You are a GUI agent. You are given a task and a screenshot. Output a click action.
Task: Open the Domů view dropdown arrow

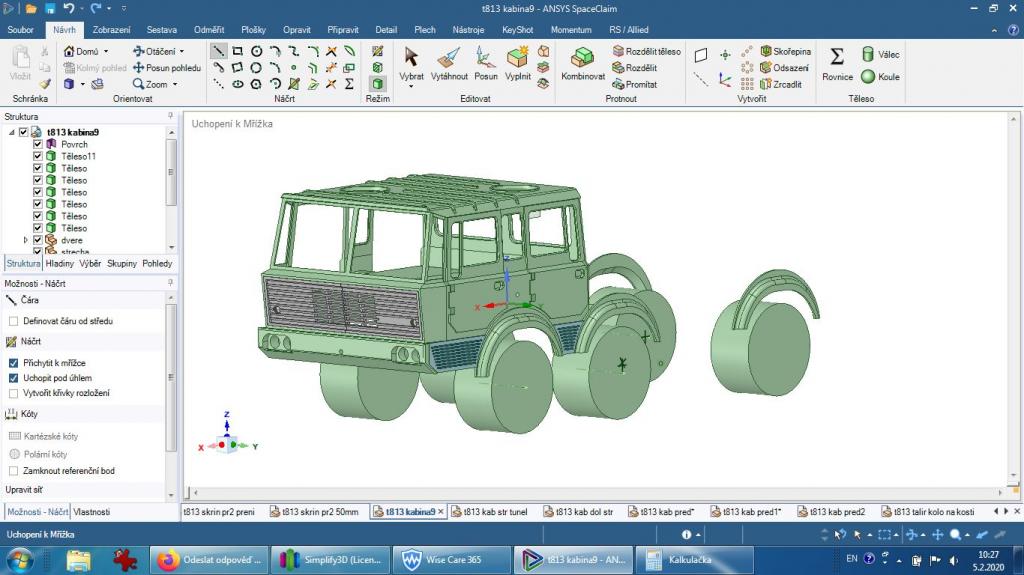(105, 51)
